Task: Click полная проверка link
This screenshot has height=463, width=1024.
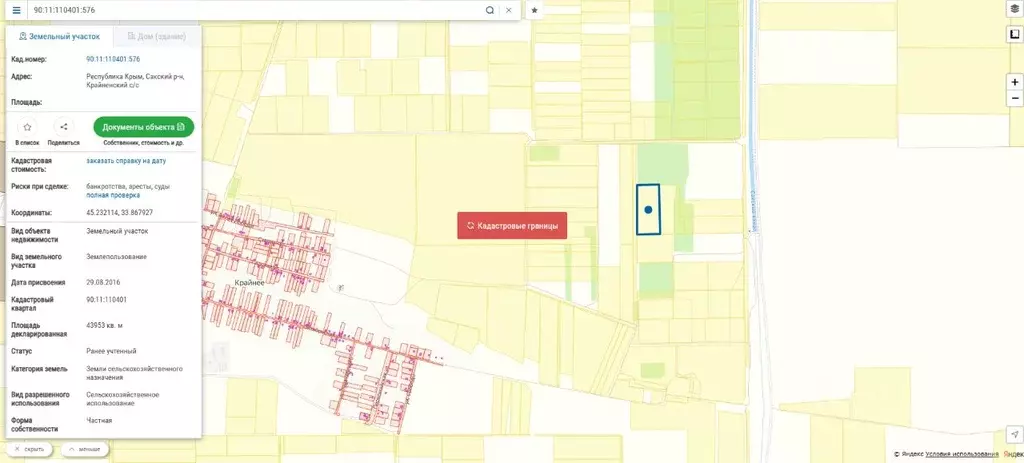Action: [113, 195]
